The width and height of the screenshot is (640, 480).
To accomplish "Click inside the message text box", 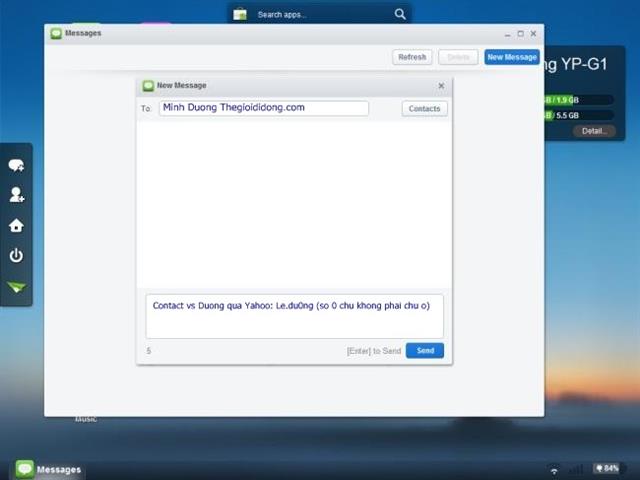I will coord(294,316).
